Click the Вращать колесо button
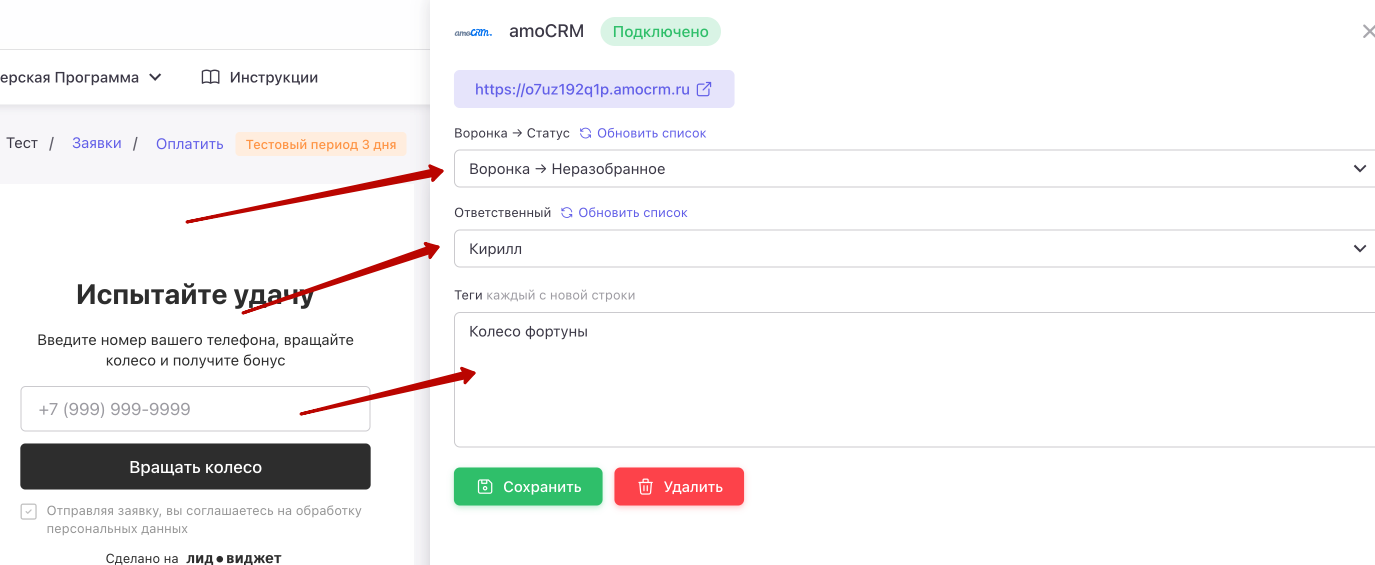This screenshot has width=1375, height=565. click(195, 467)
